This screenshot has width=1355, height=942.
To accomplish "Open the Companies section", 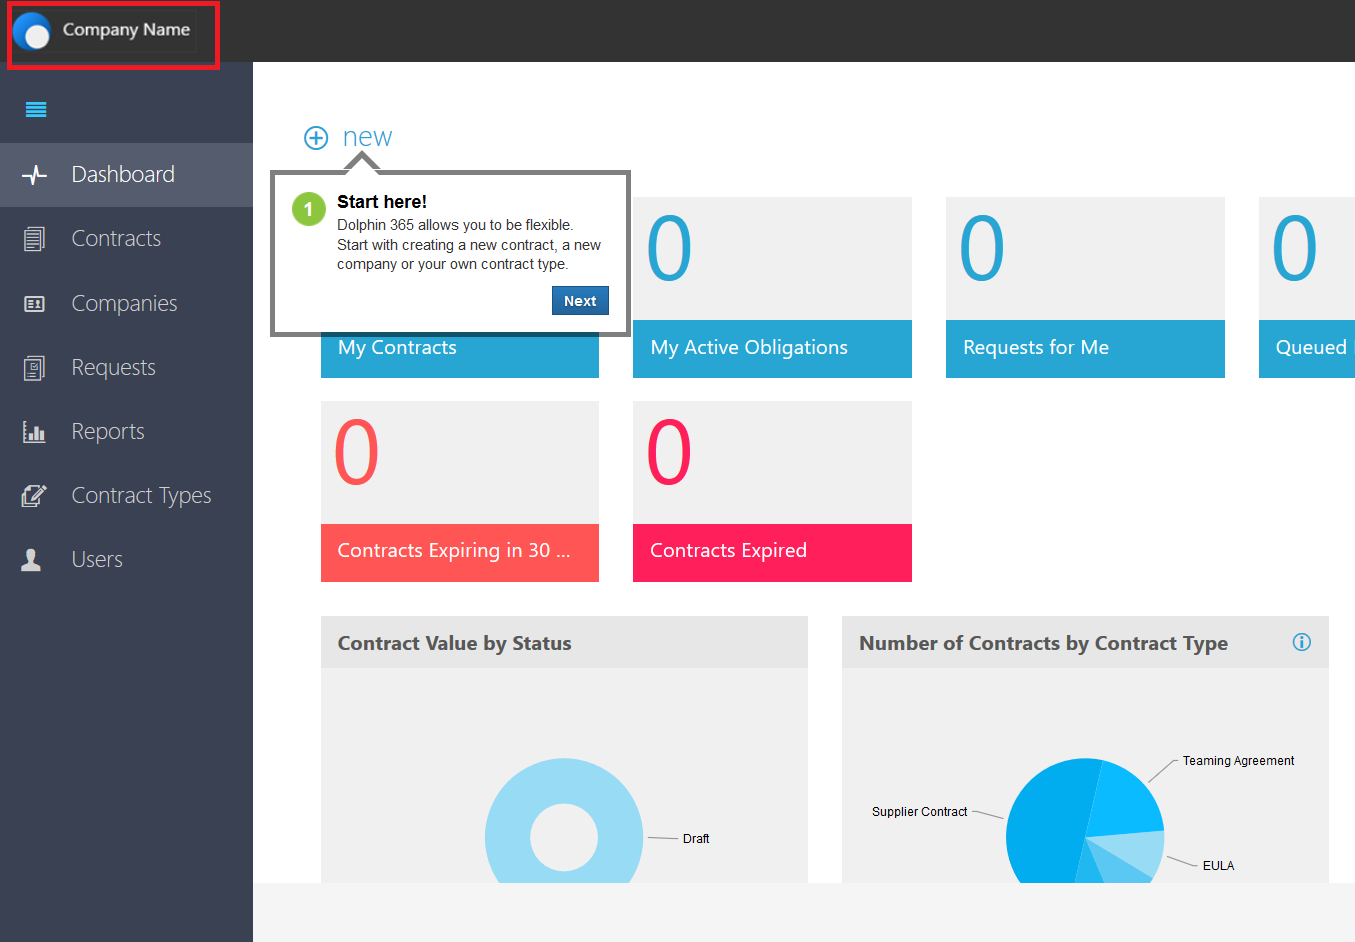I will (126, 303).
